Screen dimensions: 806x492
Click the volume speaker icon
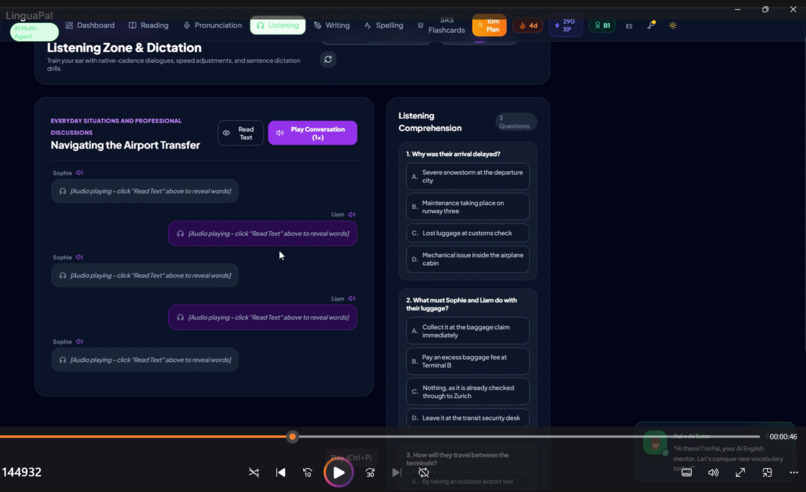713,472
